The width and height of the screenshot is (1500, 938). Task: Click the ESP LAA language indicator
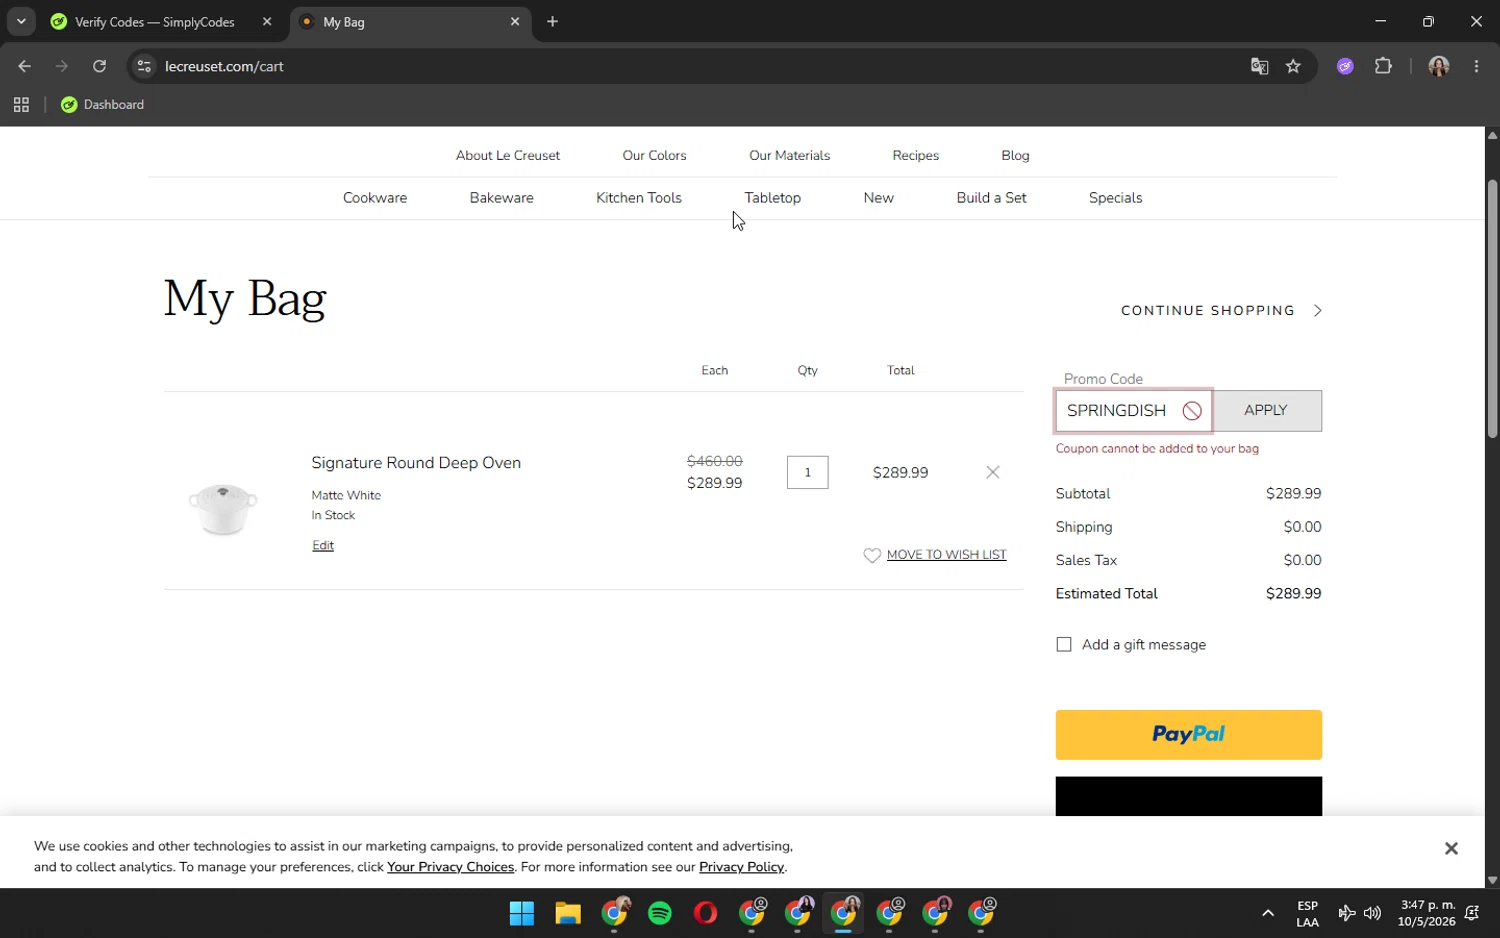(1307, 913)
